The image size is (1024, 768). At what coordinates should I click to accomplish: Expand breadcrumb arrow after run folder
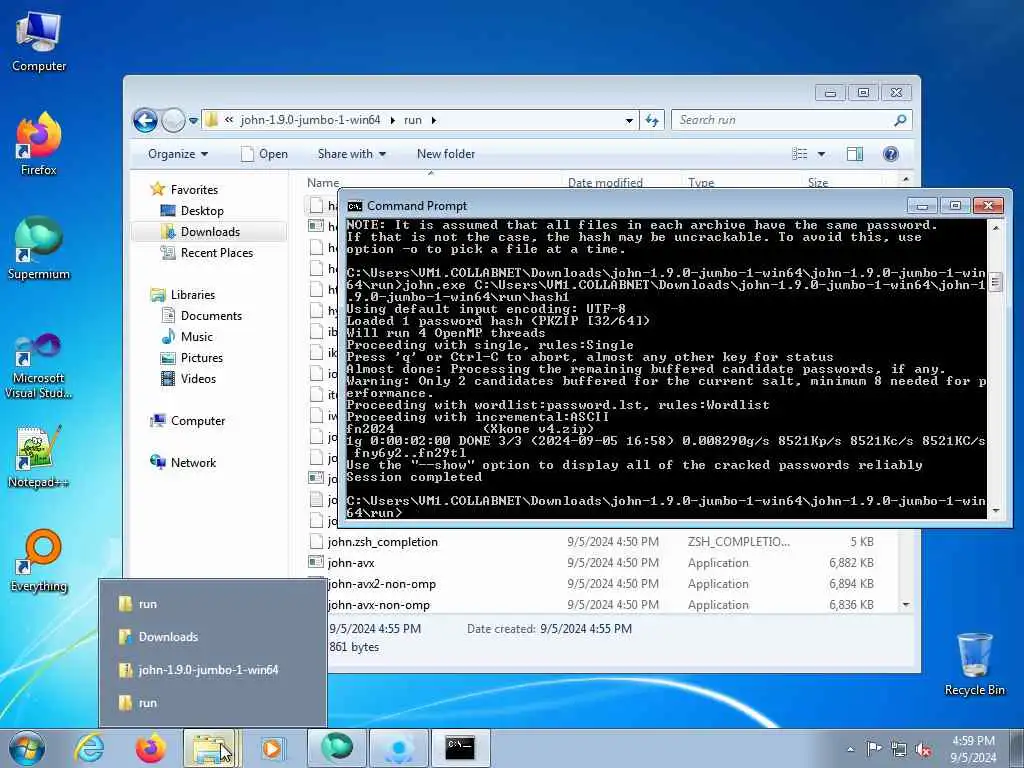pyautogui.click(x=434, y=120)
